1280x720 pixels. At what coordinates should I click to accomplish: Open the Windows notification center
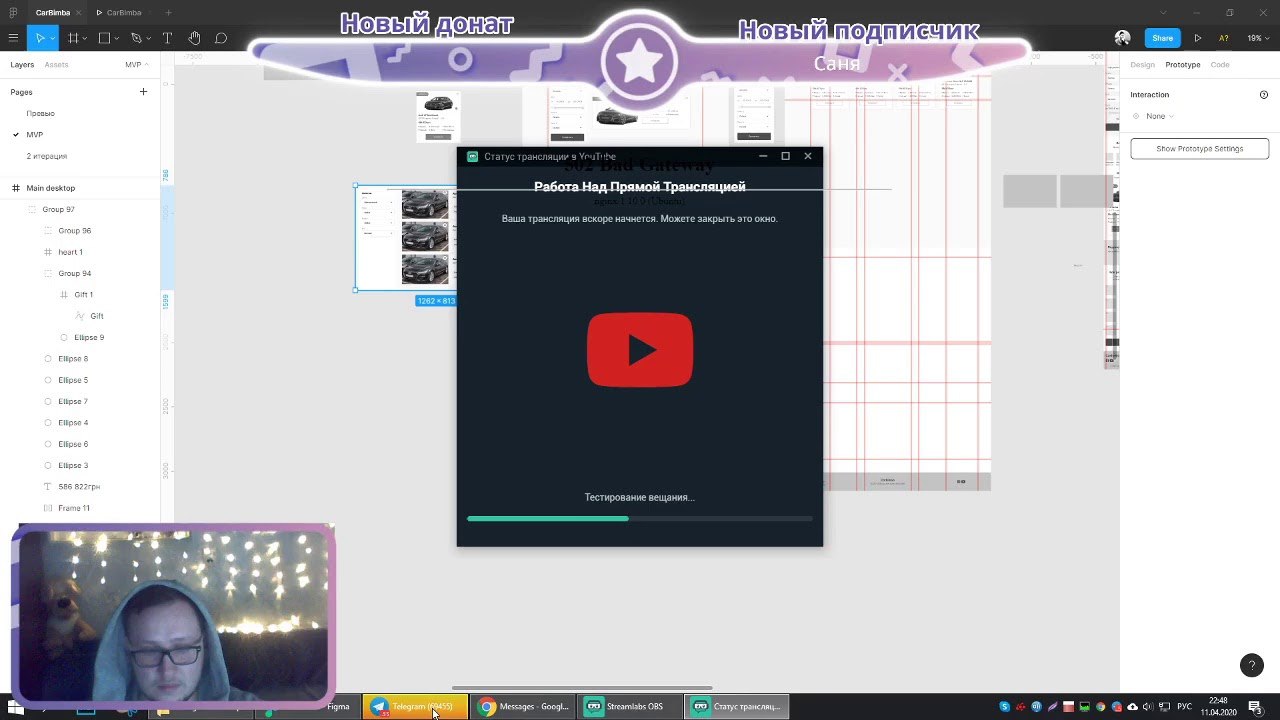1255,706
